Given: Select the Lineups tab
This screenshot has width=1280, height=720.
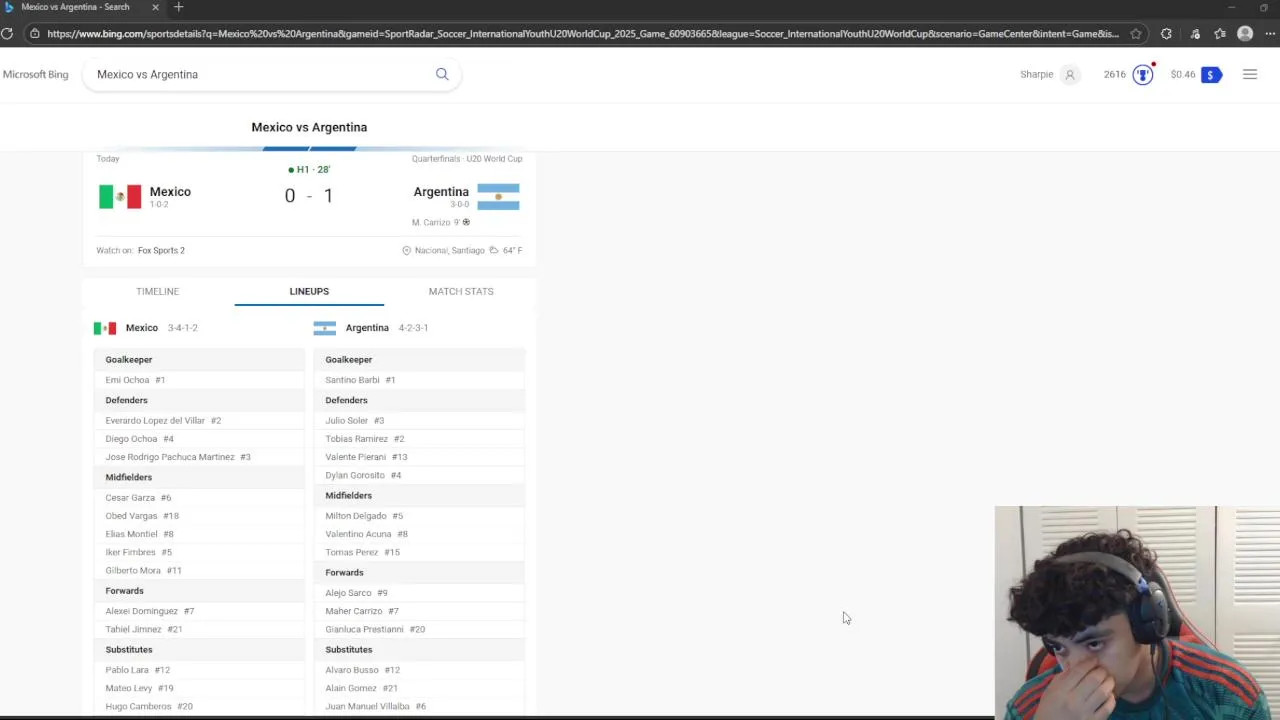Looking at the screenshot, I should point(309,291).
